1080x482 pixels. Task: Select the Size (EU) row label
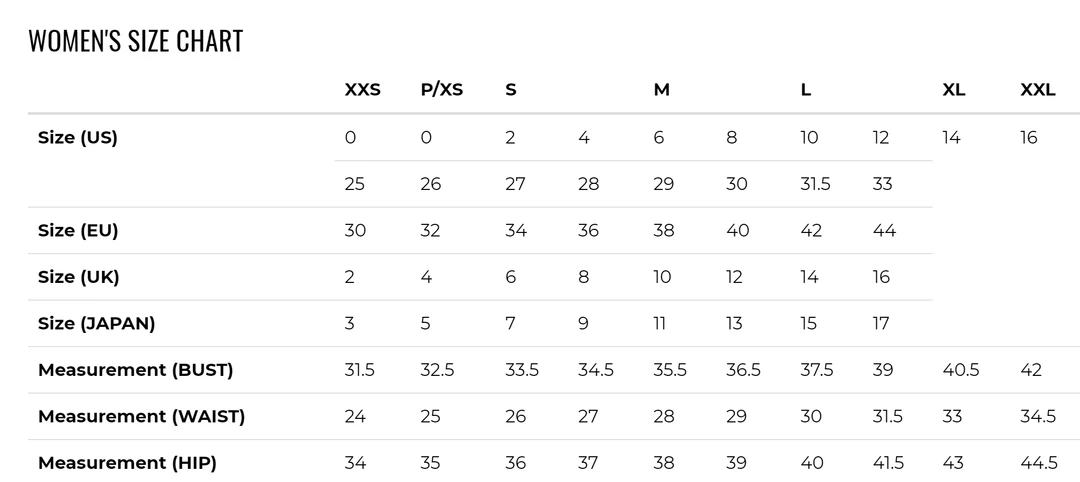[78, 231]
